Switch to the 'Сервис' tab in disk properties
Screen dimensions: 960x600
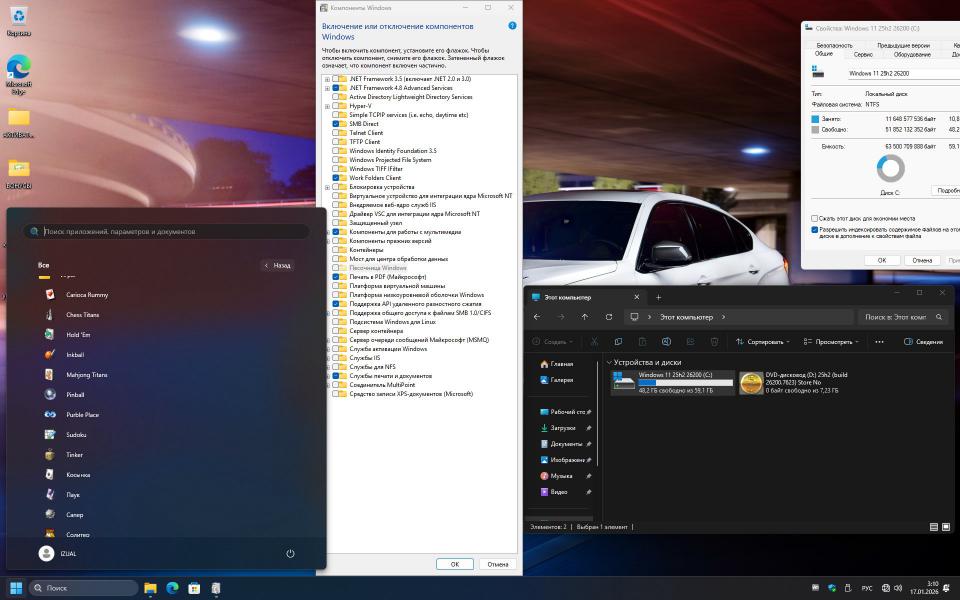click(x=863, y=54)
